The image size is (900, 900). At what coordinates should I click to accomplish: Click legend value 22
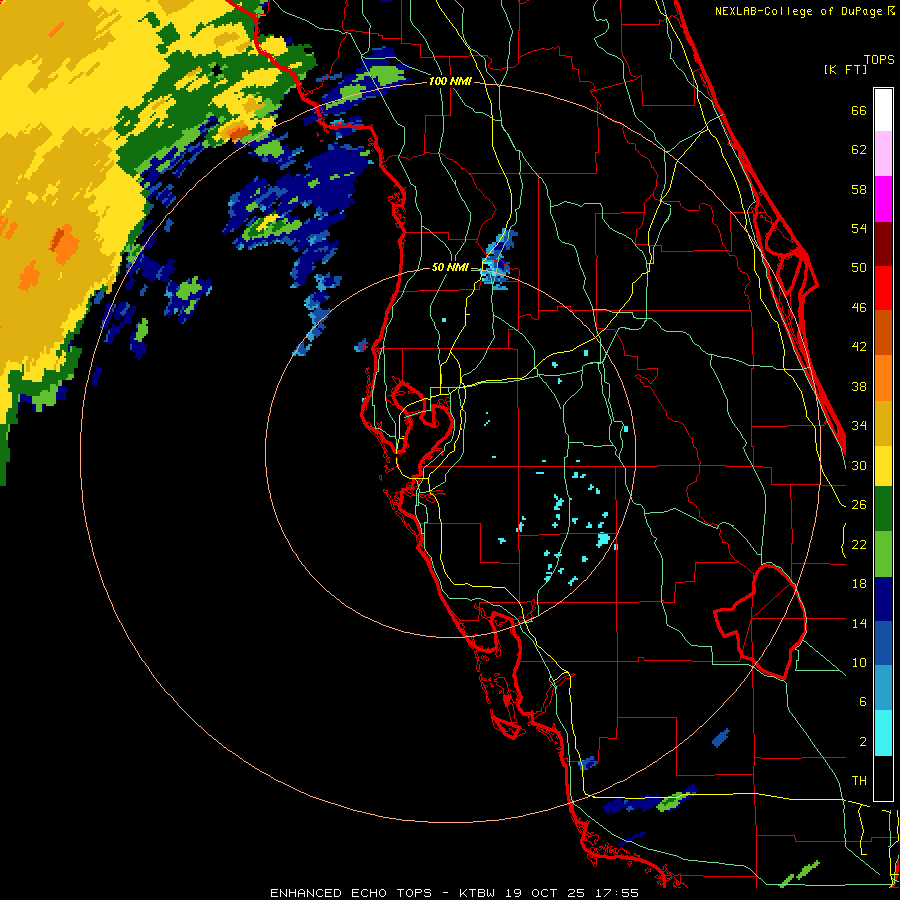click(859, 544)
